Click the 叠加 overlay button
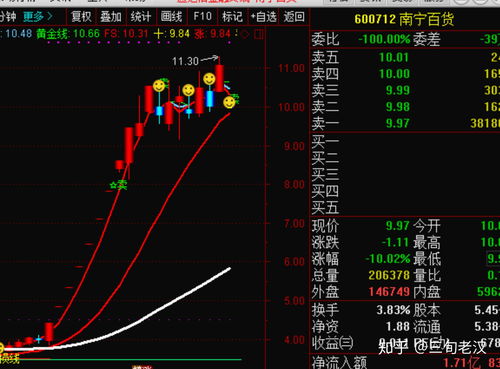500x369 pixels. 111,16
